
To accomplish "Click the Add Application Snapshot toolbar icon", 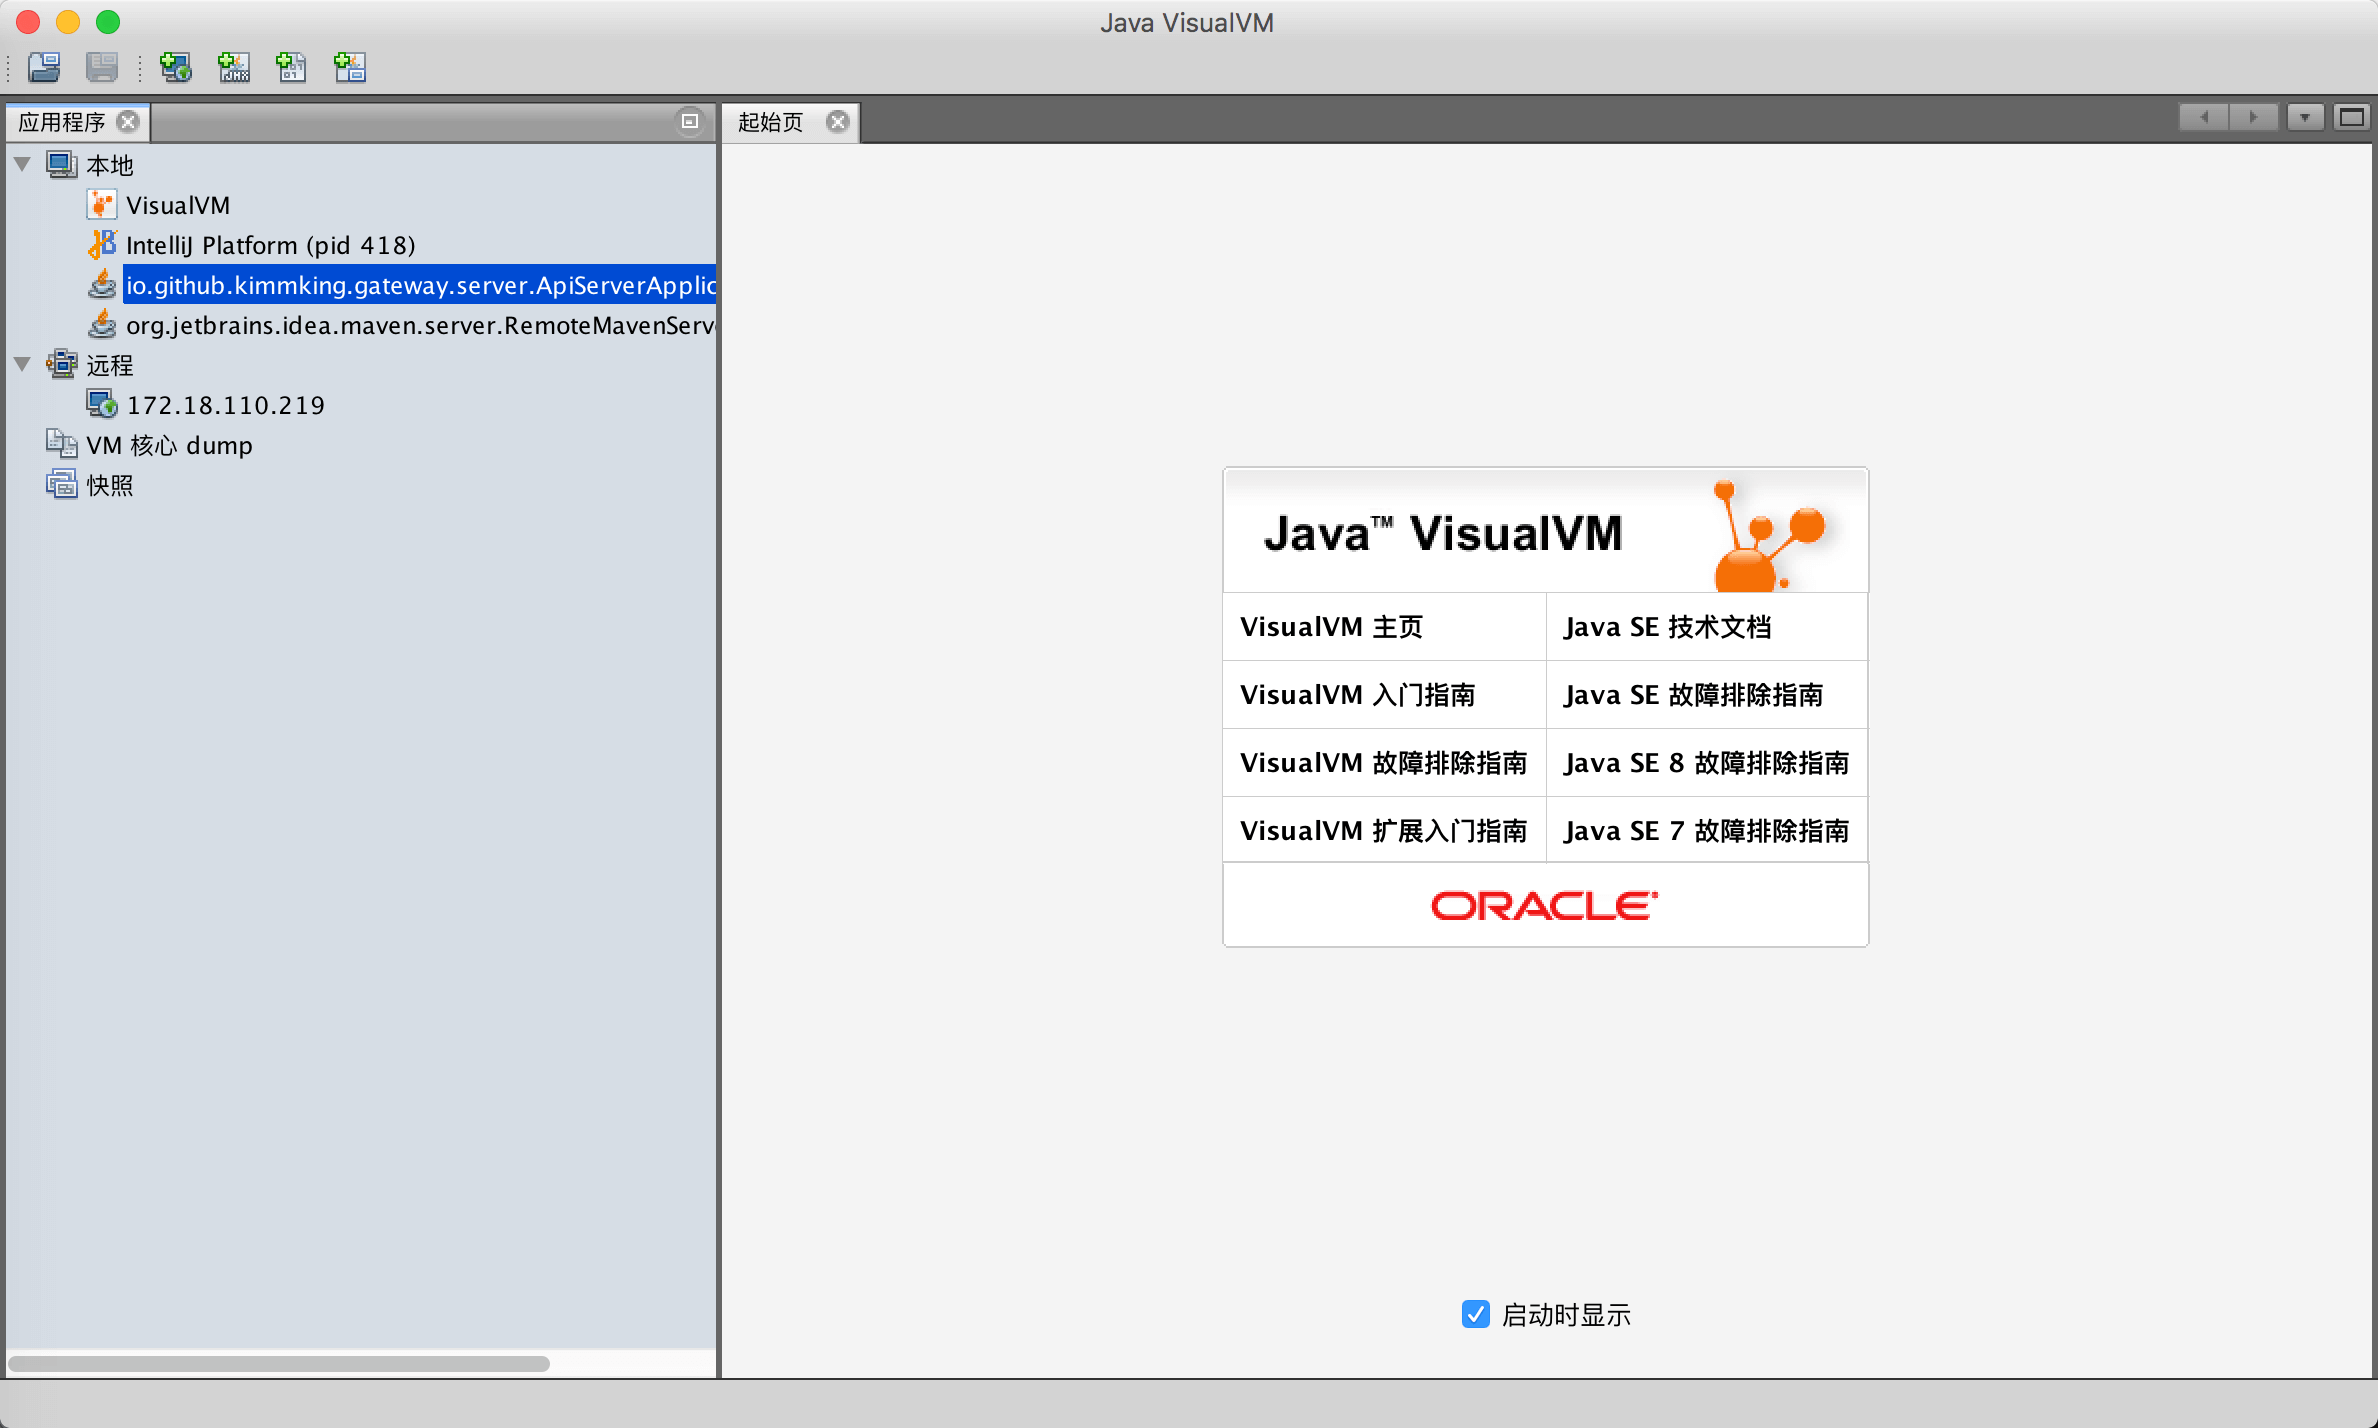I will (x=350, y=67).
